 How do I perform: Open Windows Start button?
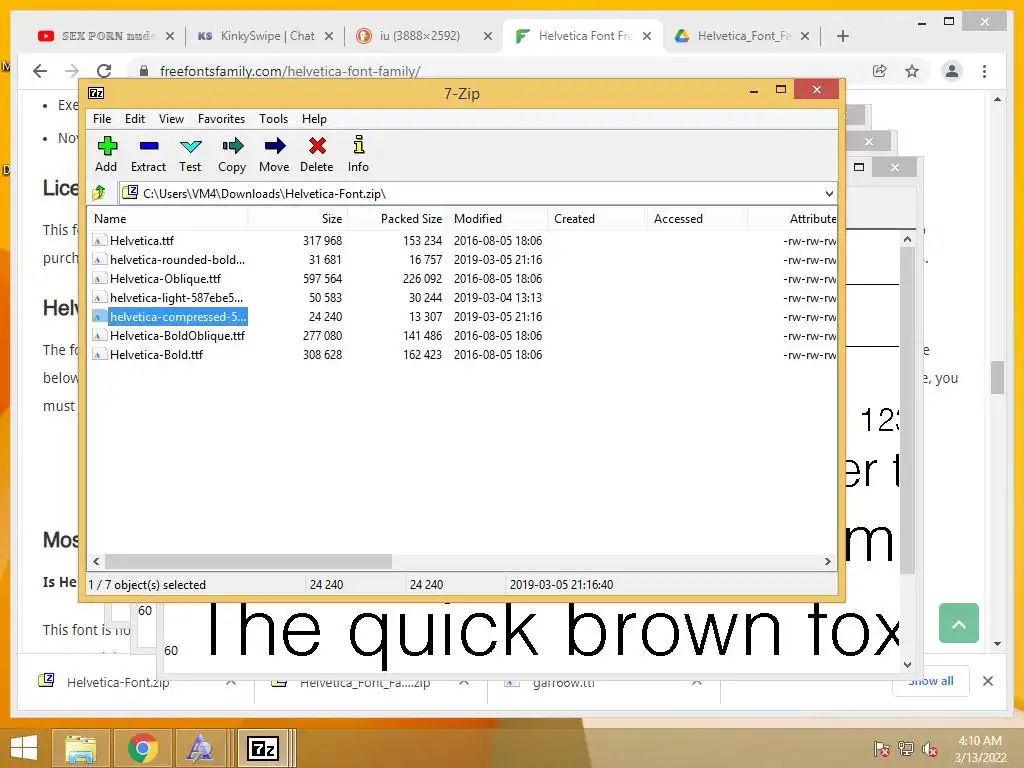tap(24, 748)
